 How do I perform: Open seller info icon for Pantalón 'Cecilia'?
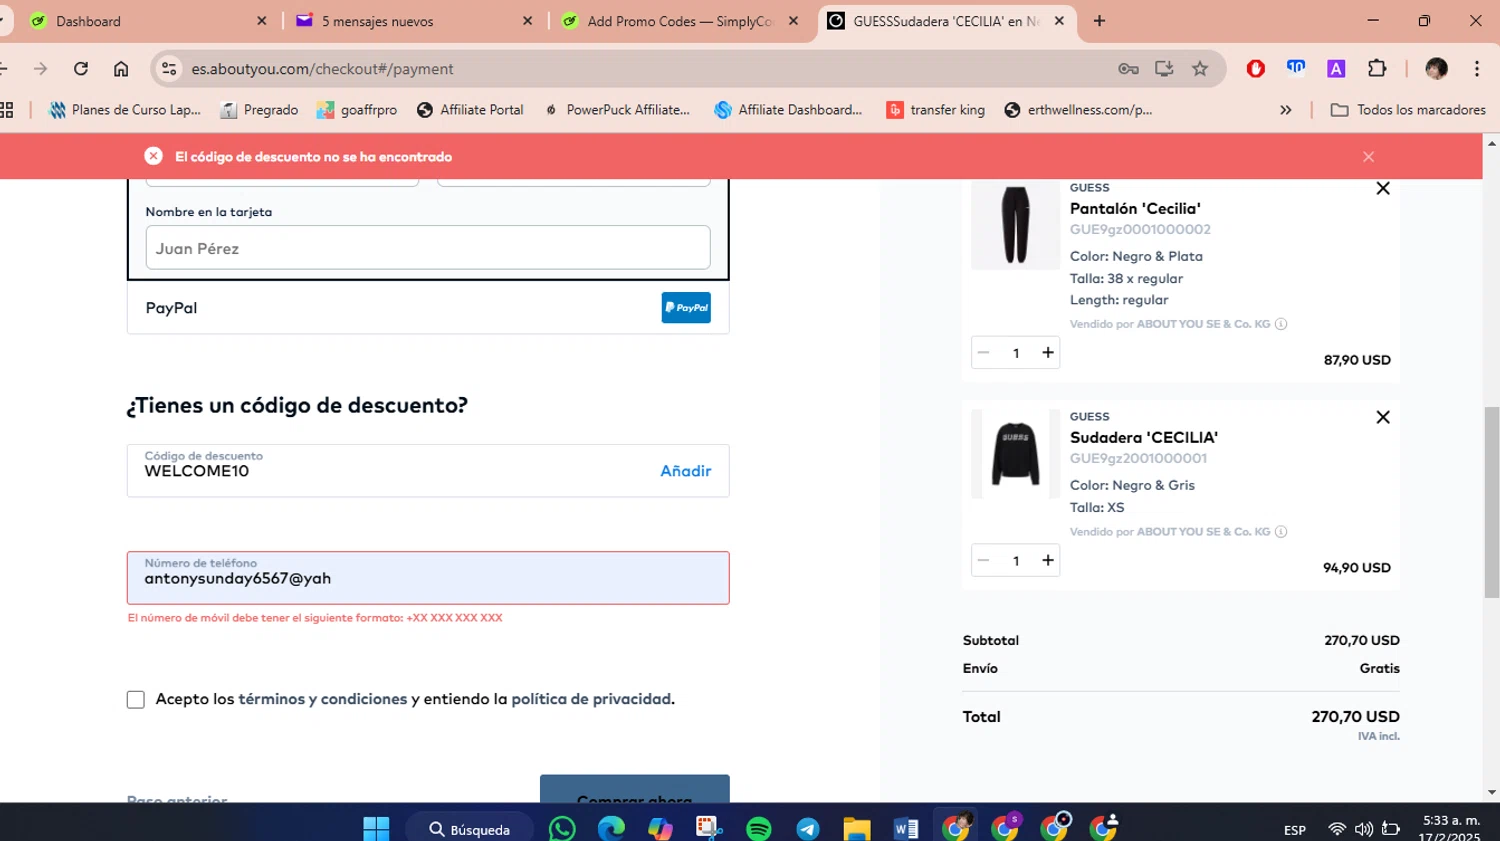point(1281,324)
